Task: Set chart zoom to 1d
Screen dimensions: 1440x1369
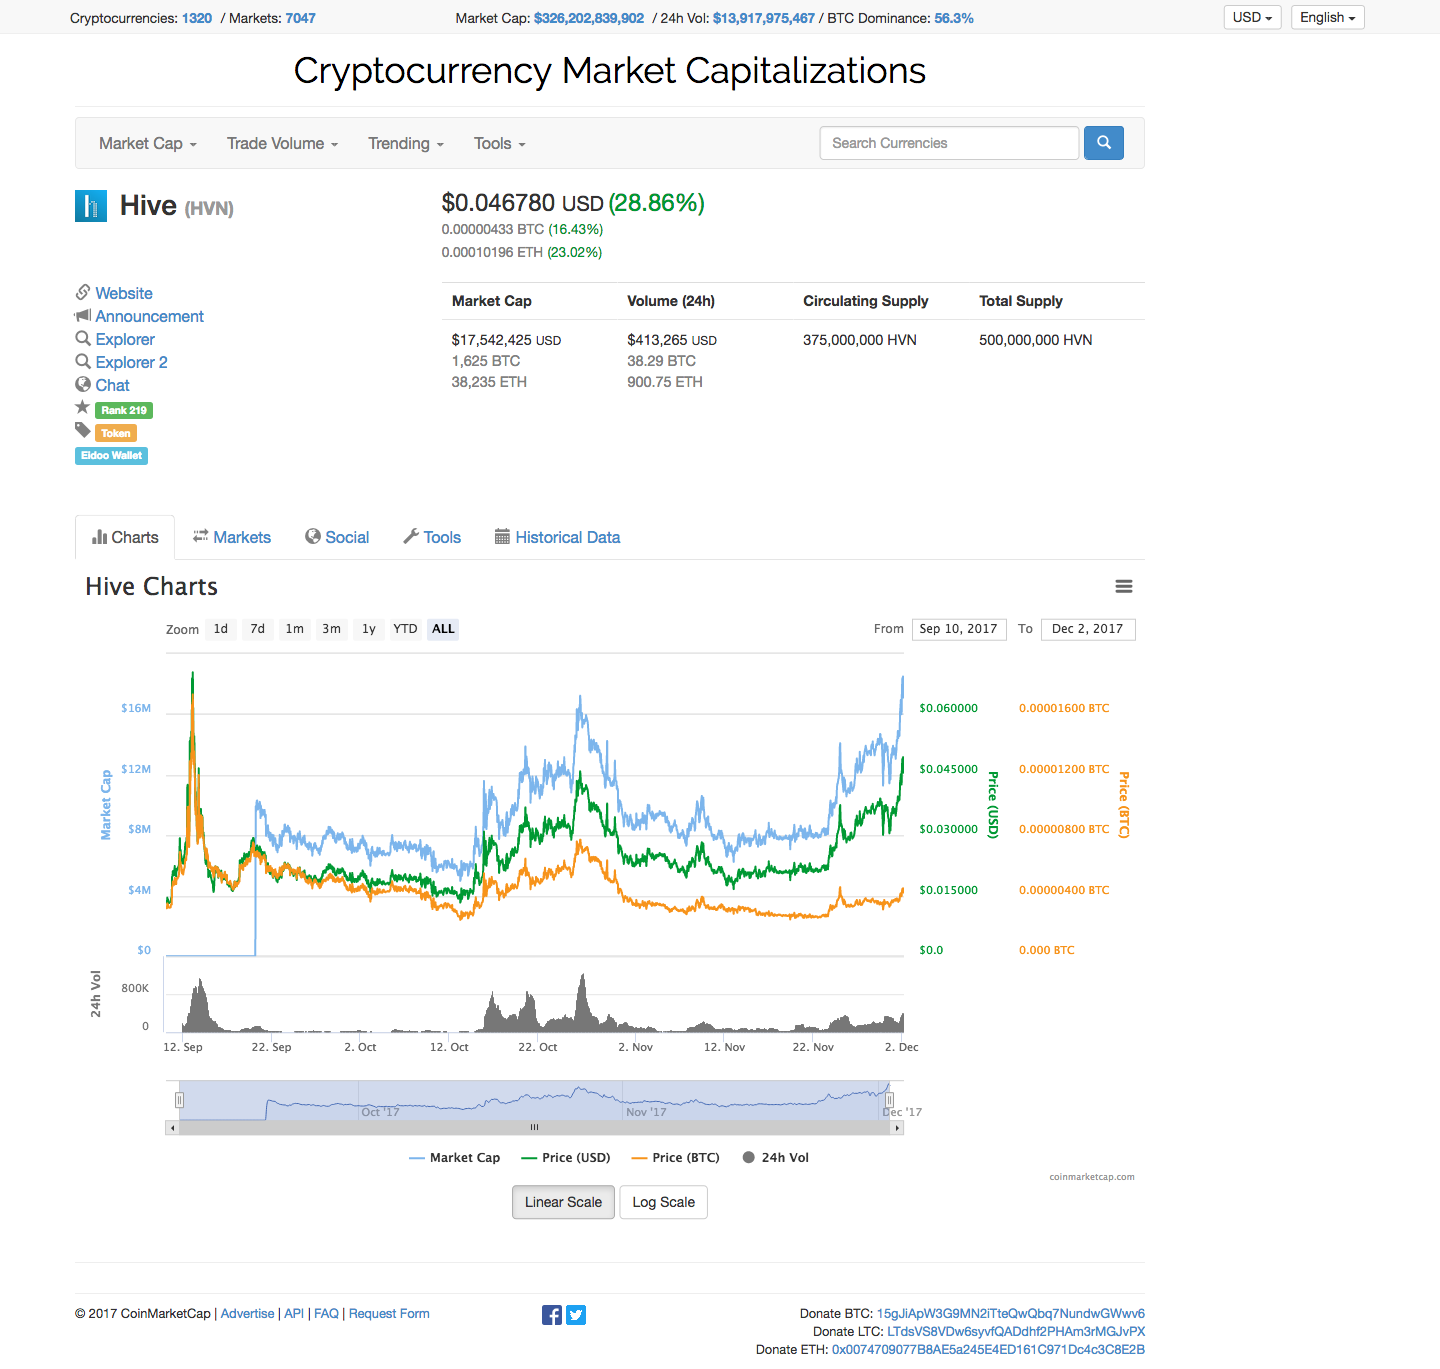Action: (221, 629)
